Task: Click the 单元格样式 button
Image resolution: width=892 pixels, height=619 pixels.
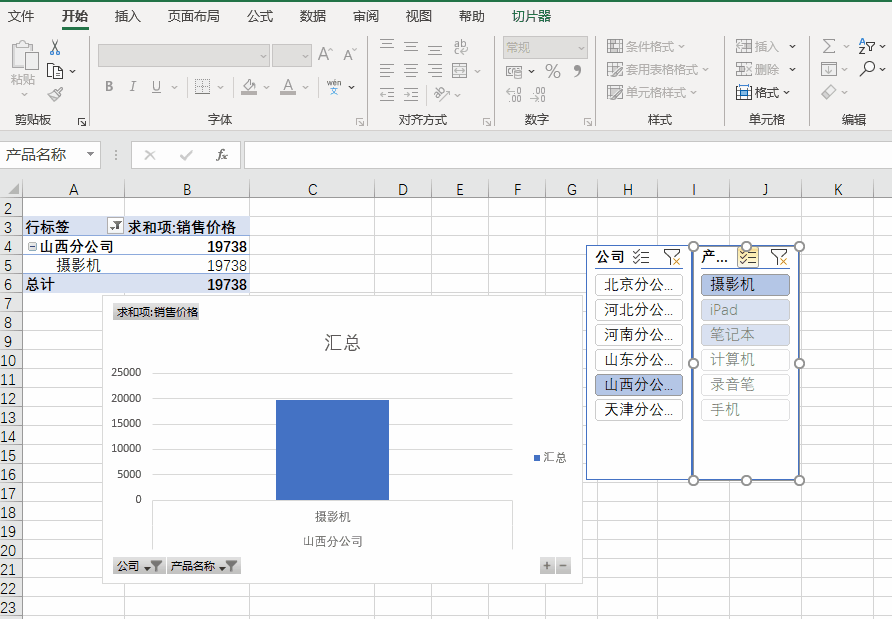Action: (x=651, y=92)
